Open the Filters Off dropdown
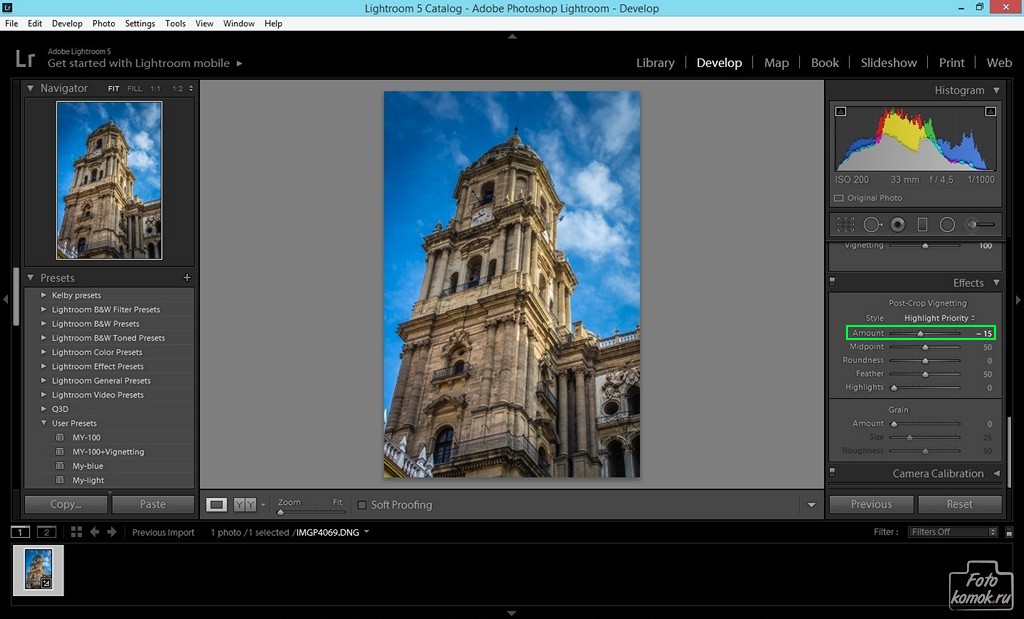 click(953, 532)
